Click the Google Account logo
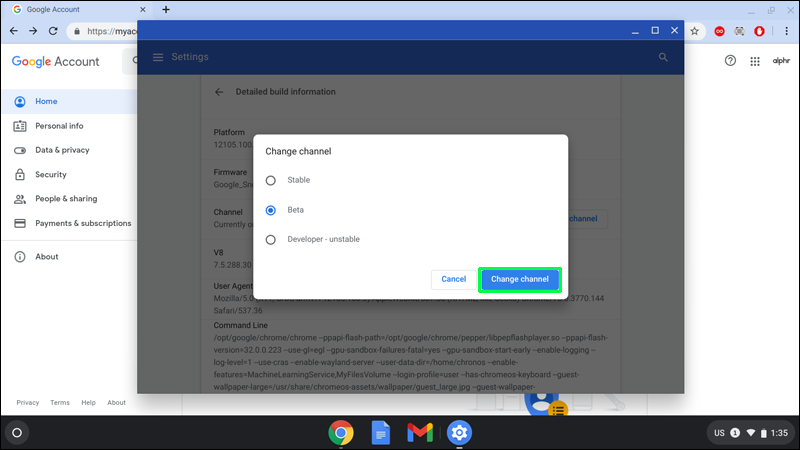Viewport: 800px width, 450px height. click(56, 62)
